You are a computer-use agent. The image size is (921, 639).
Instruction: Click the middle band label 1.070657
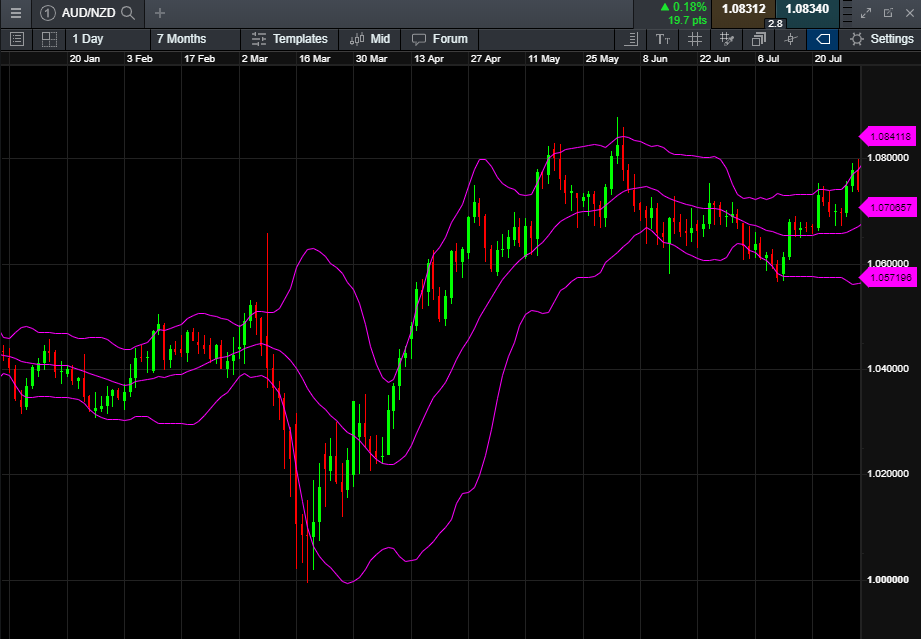[889, 208]
